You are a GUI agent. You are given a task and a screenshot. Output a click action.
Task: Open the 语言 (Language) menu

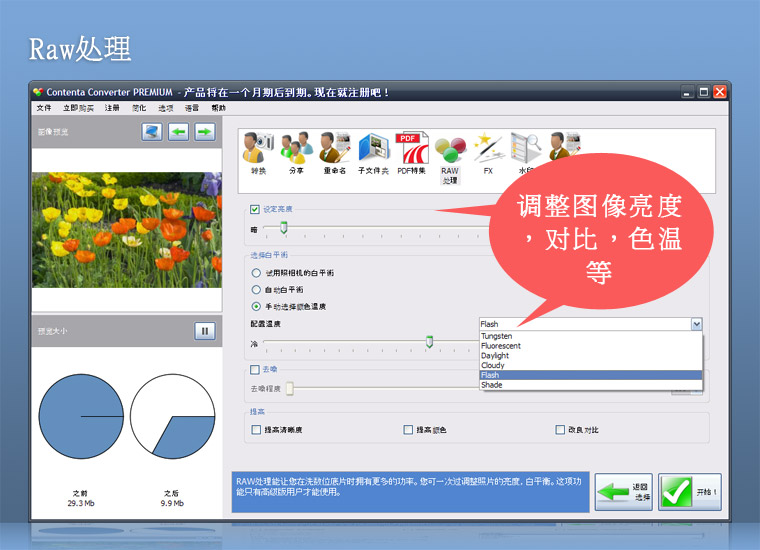tap(192, 108)
